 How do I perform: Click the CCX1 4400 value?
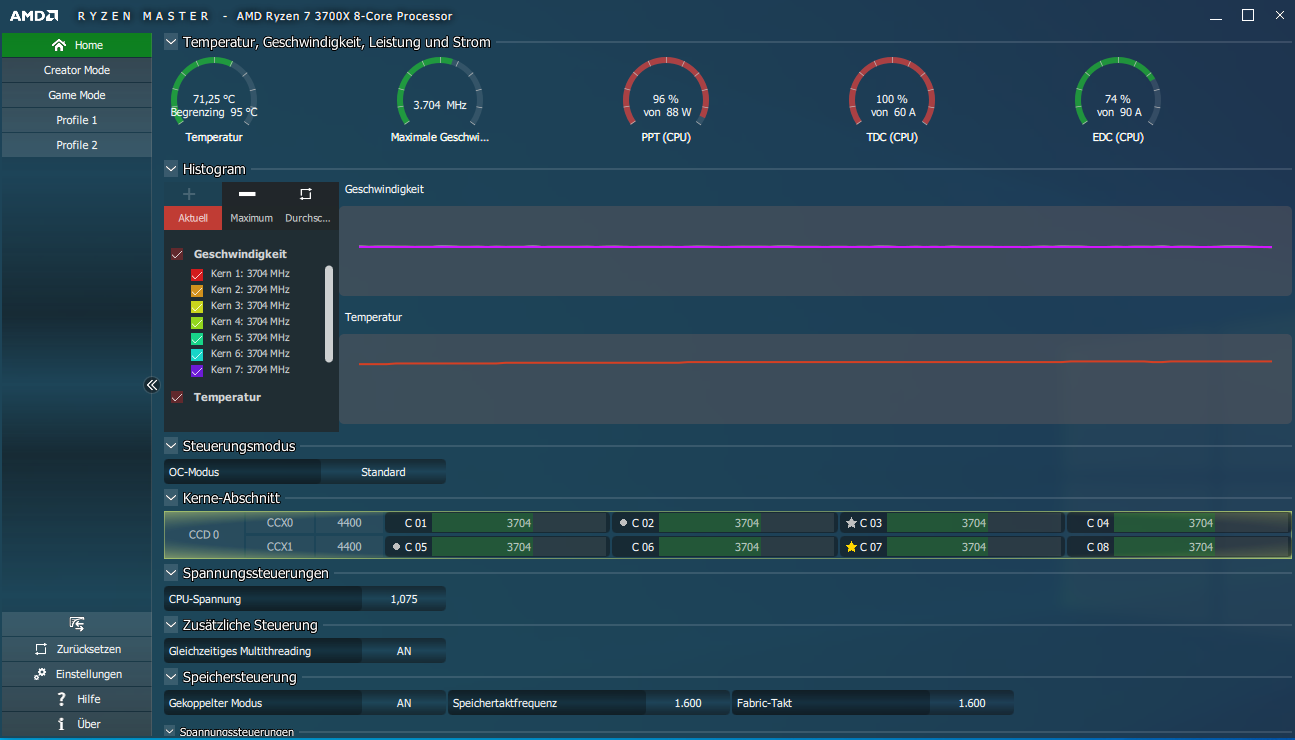point(350,547)
